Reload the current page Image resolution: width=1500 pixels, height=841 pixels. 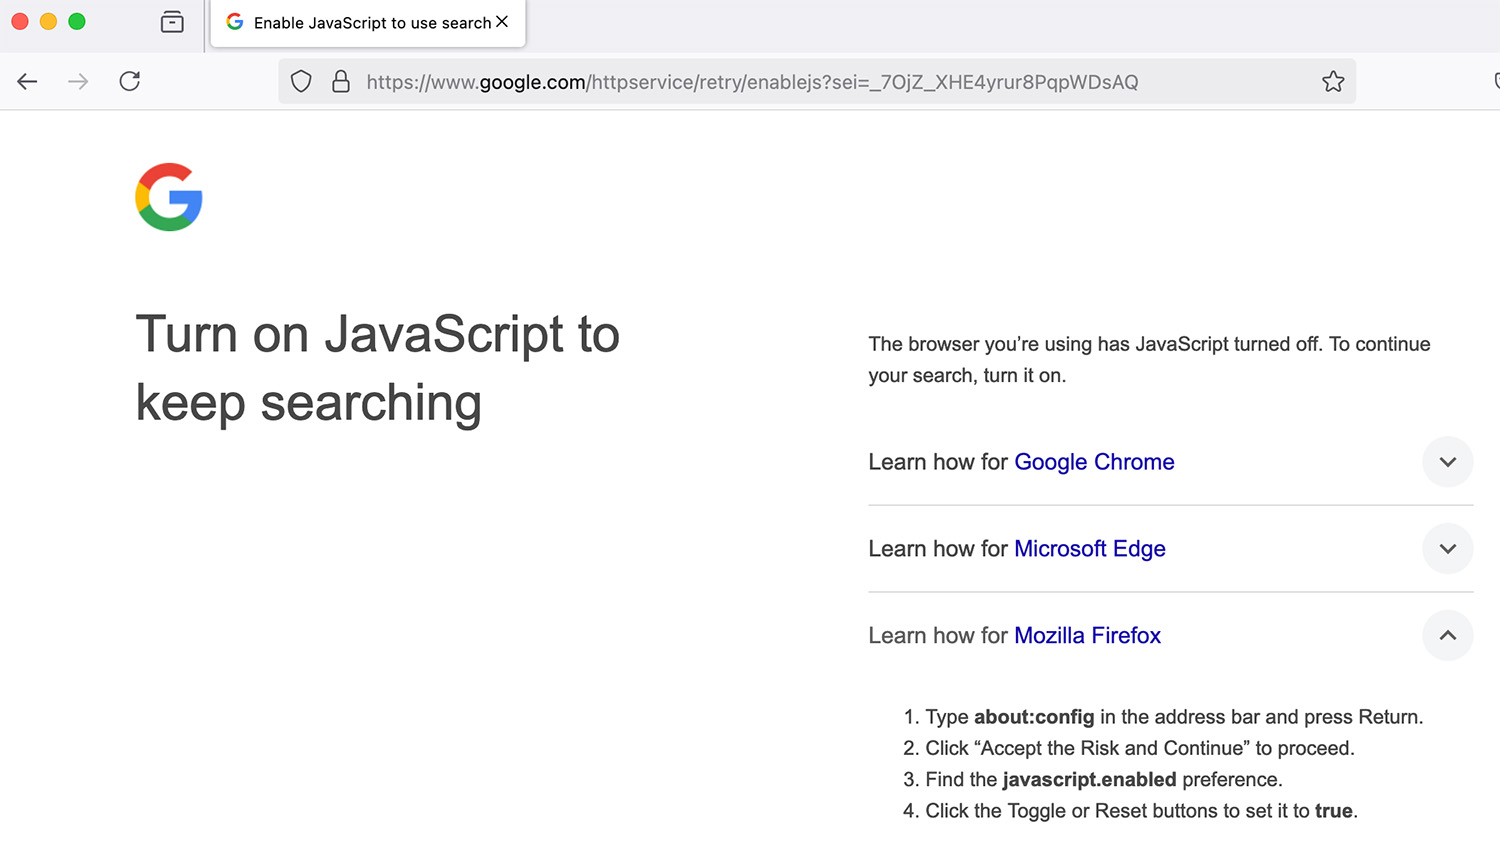tap(130, 82)
